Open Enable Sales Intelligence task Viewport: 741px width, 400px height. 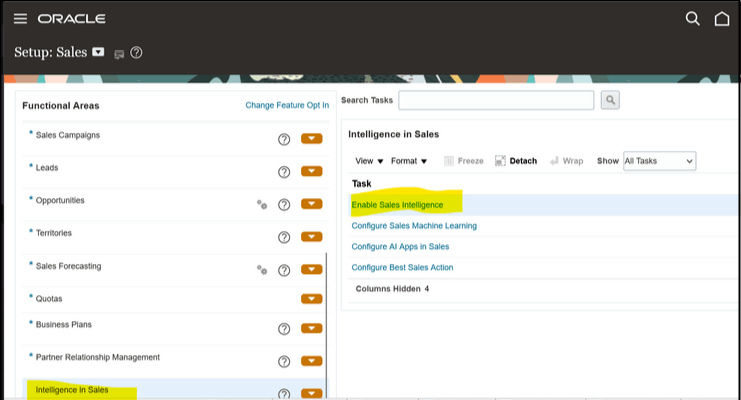coord(397,205)
